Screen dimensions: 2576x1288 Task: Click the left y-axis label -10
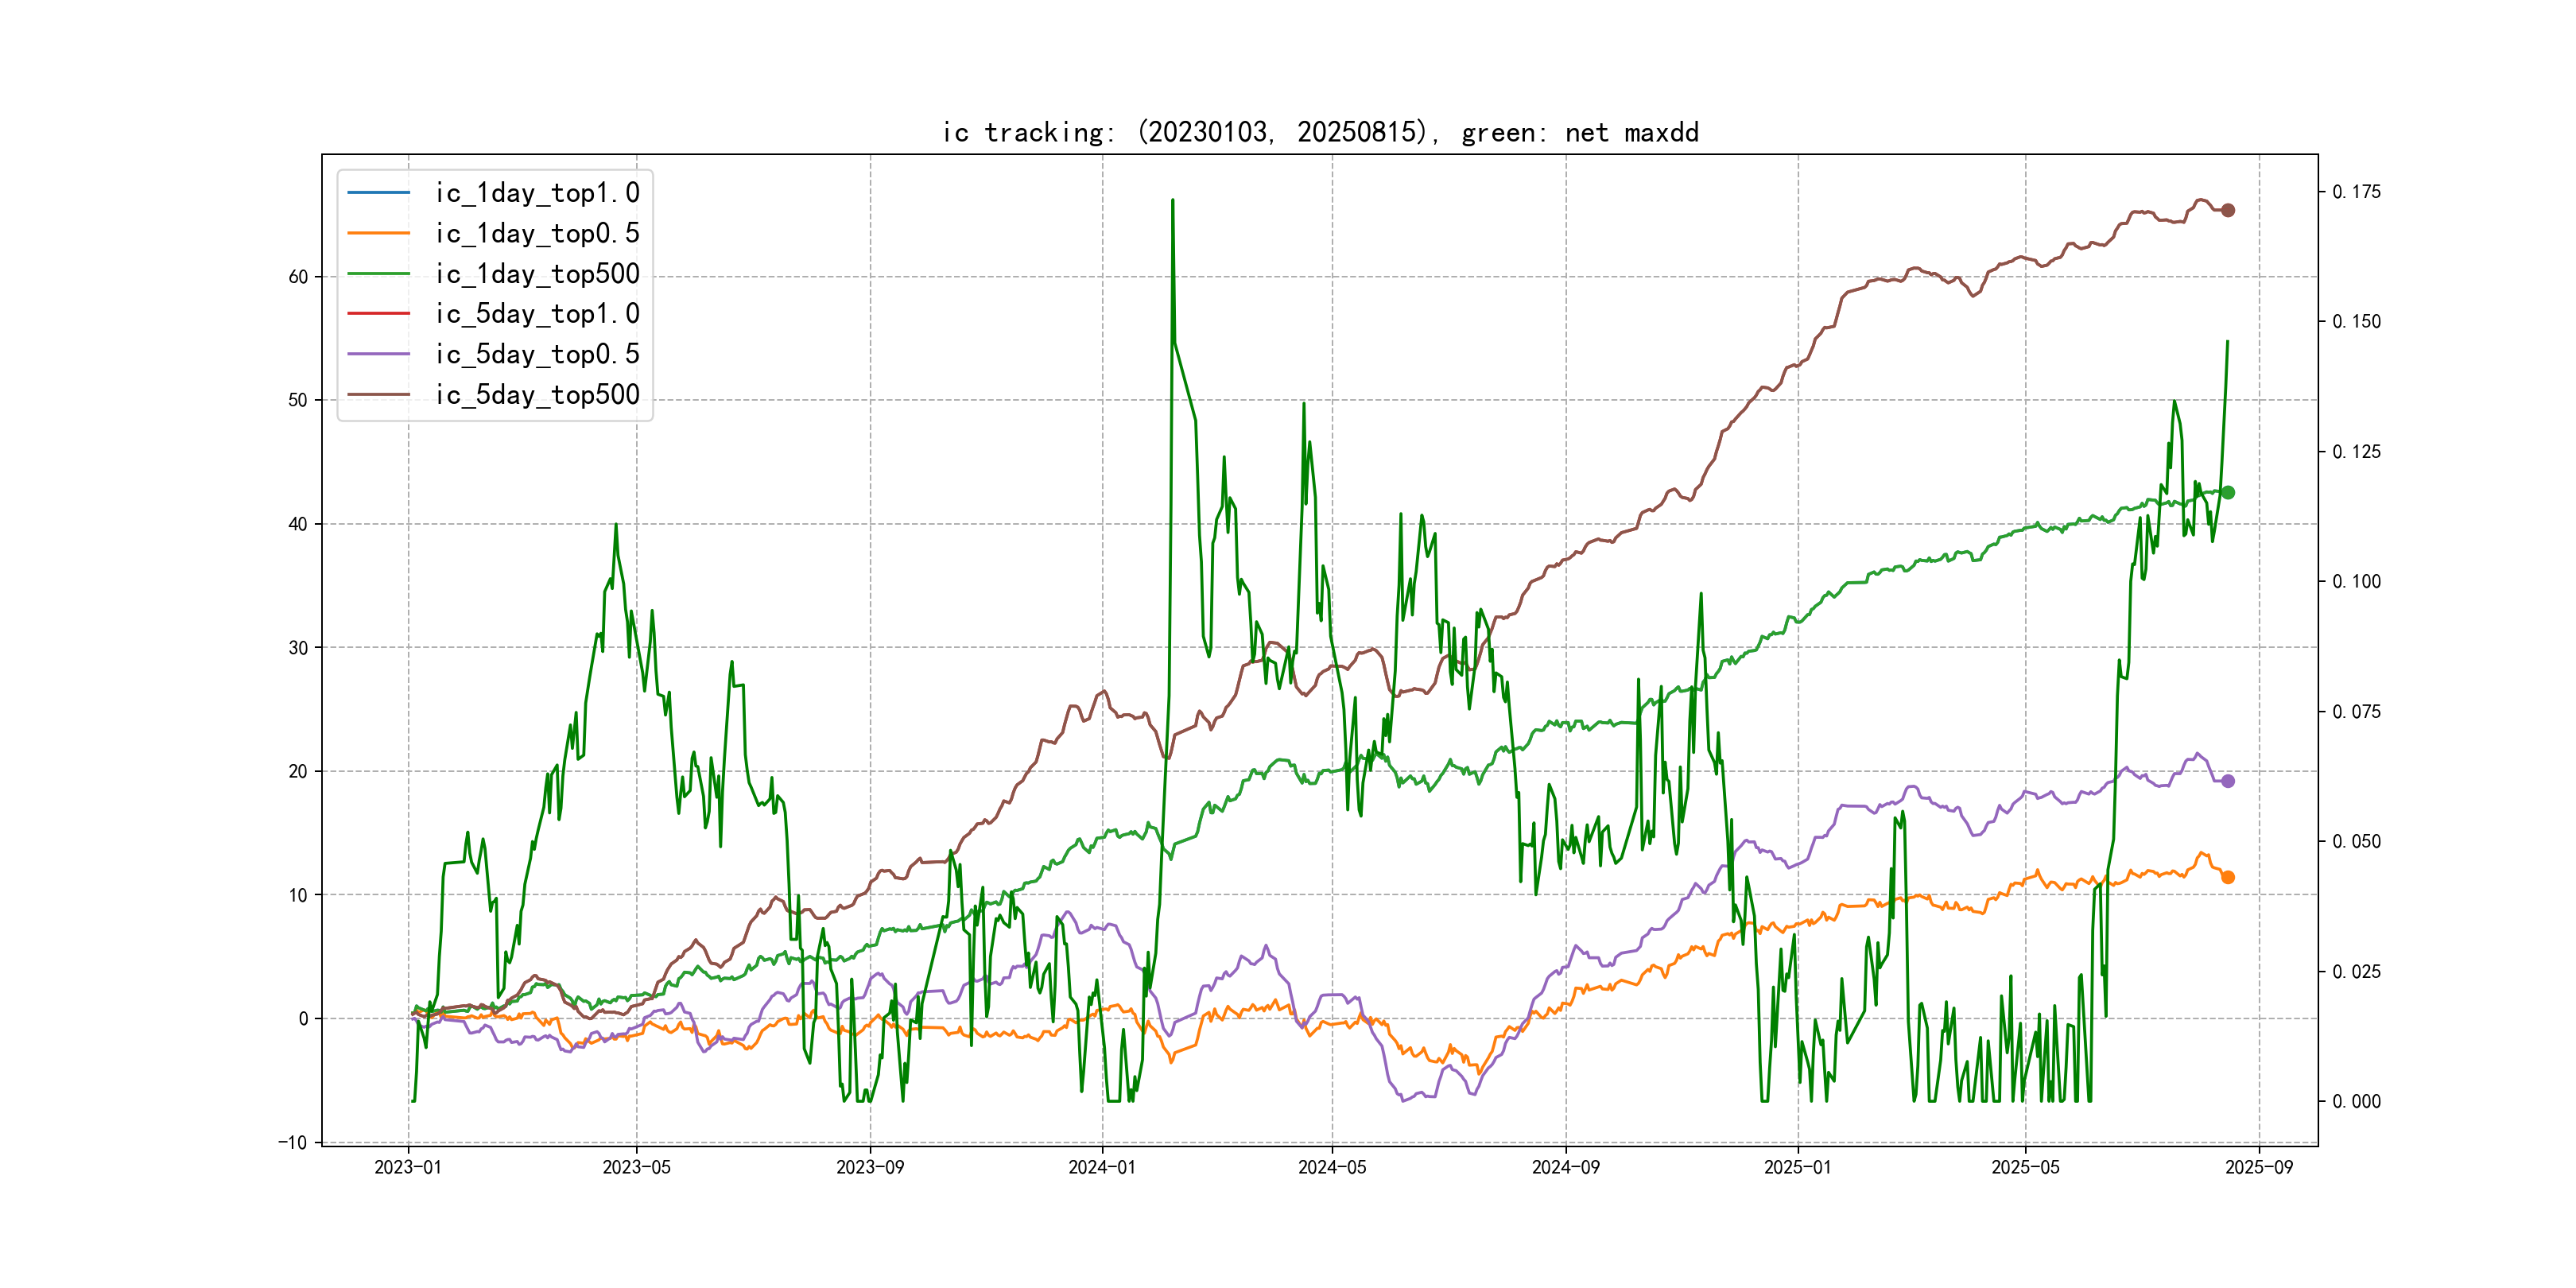(x=293, y=1142)
